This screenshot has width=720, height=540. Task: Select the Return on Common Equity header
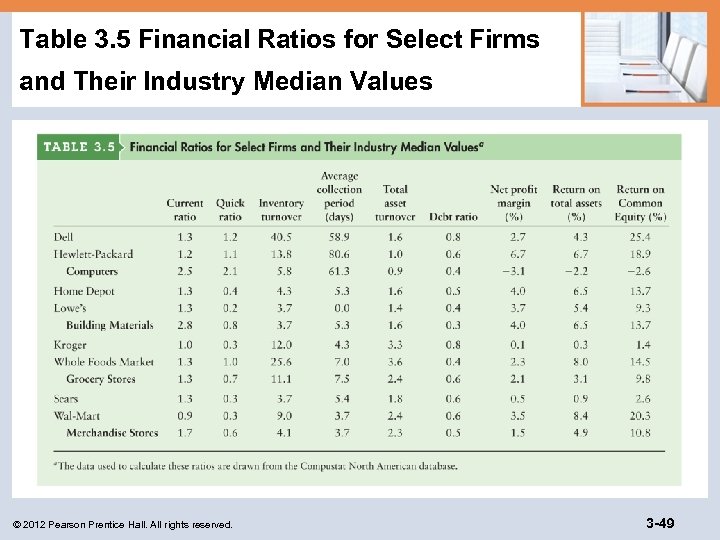click(640, 202)
